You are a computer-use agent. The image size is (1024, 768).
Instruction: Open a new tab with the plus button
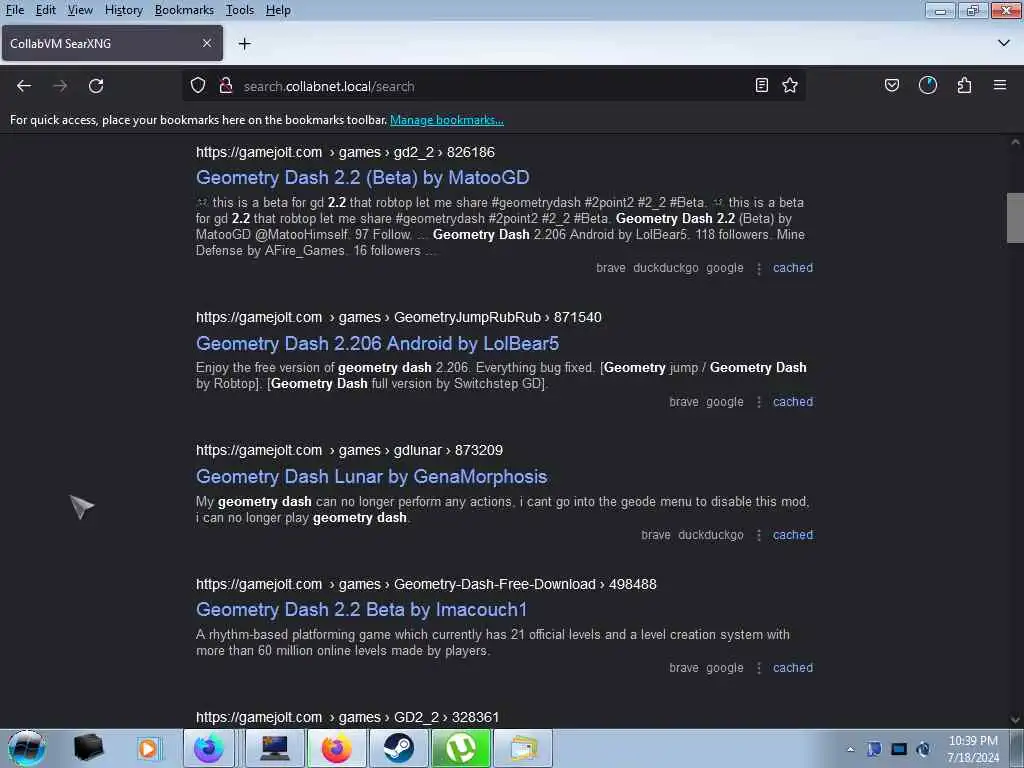pos(245,44)
